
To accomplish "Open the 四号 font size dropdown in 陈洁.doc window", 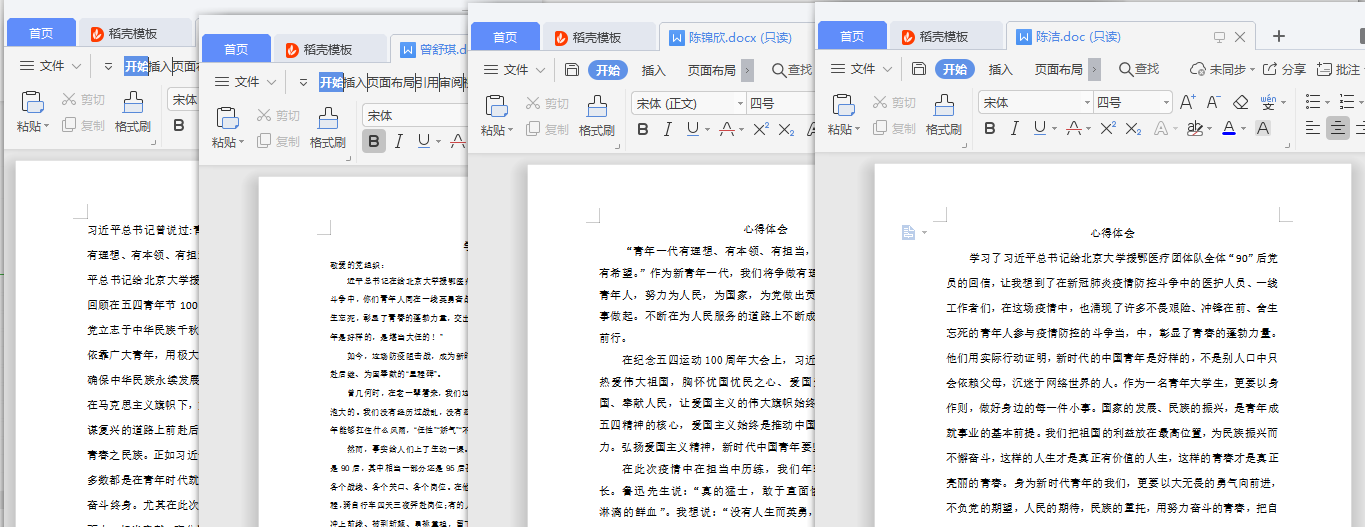I will 1167,102.
